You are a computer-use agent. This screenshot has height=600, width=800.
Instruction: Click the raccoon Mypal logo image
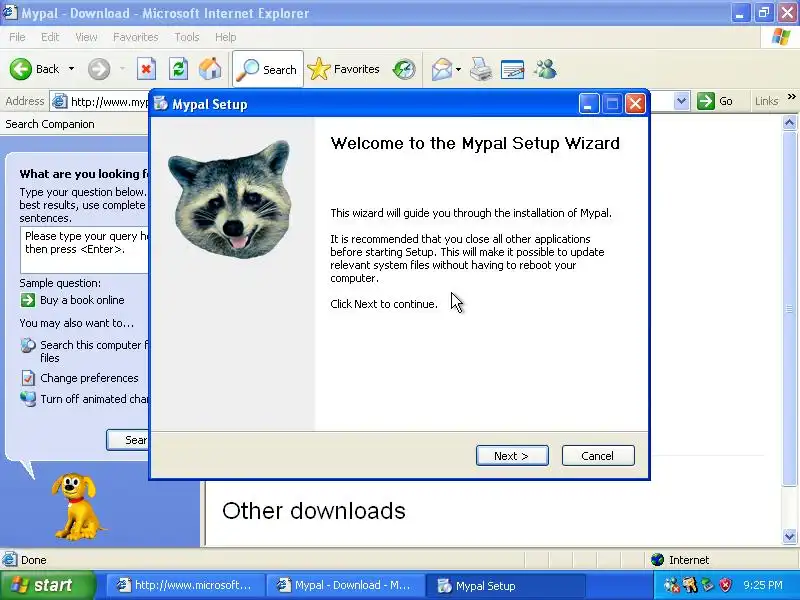tap(230, 199)
